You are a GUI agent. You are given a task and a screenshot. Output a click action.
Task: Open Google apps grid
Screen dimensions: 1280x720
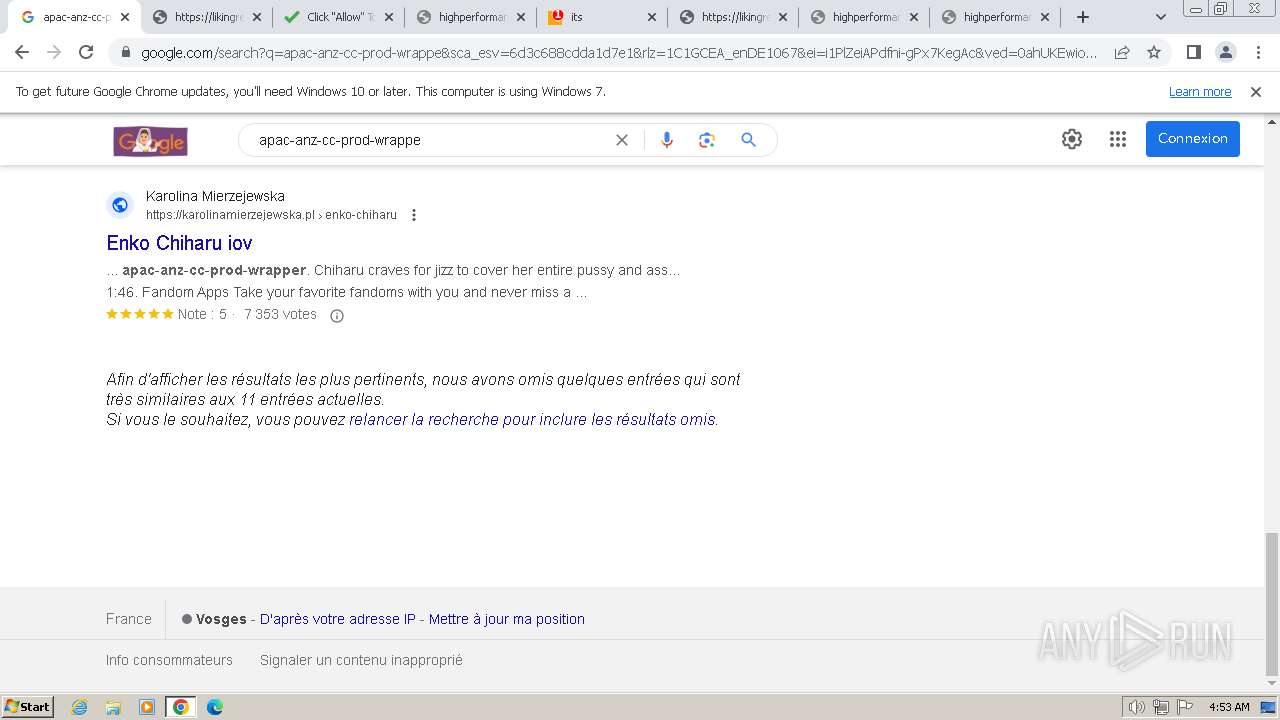point(1118,139)
